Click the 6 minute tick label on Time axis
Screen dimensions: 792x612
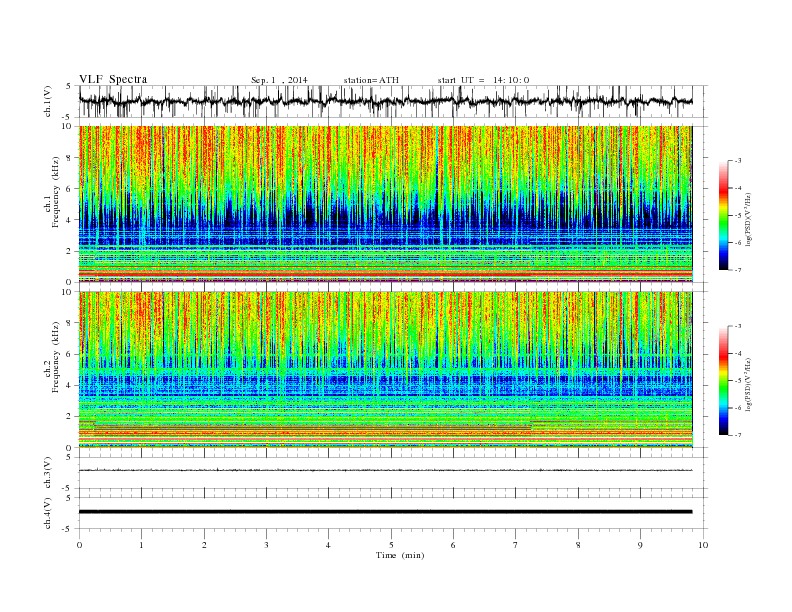coord(453,545)
